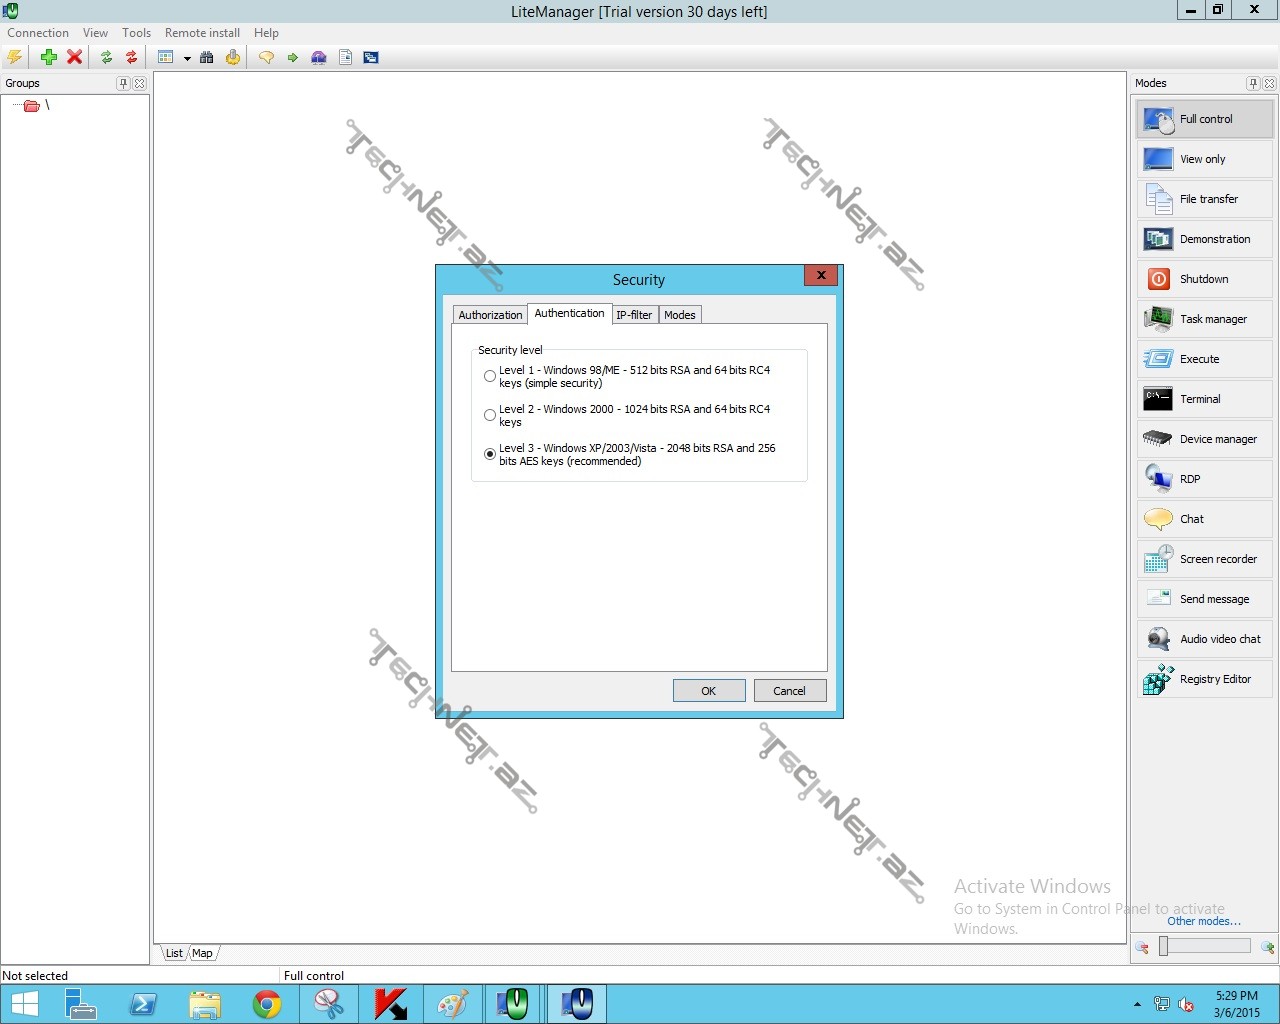Select Level 2 Windows 2000 security option
The image size is (1280, 1024).
[x=490, y=415]
